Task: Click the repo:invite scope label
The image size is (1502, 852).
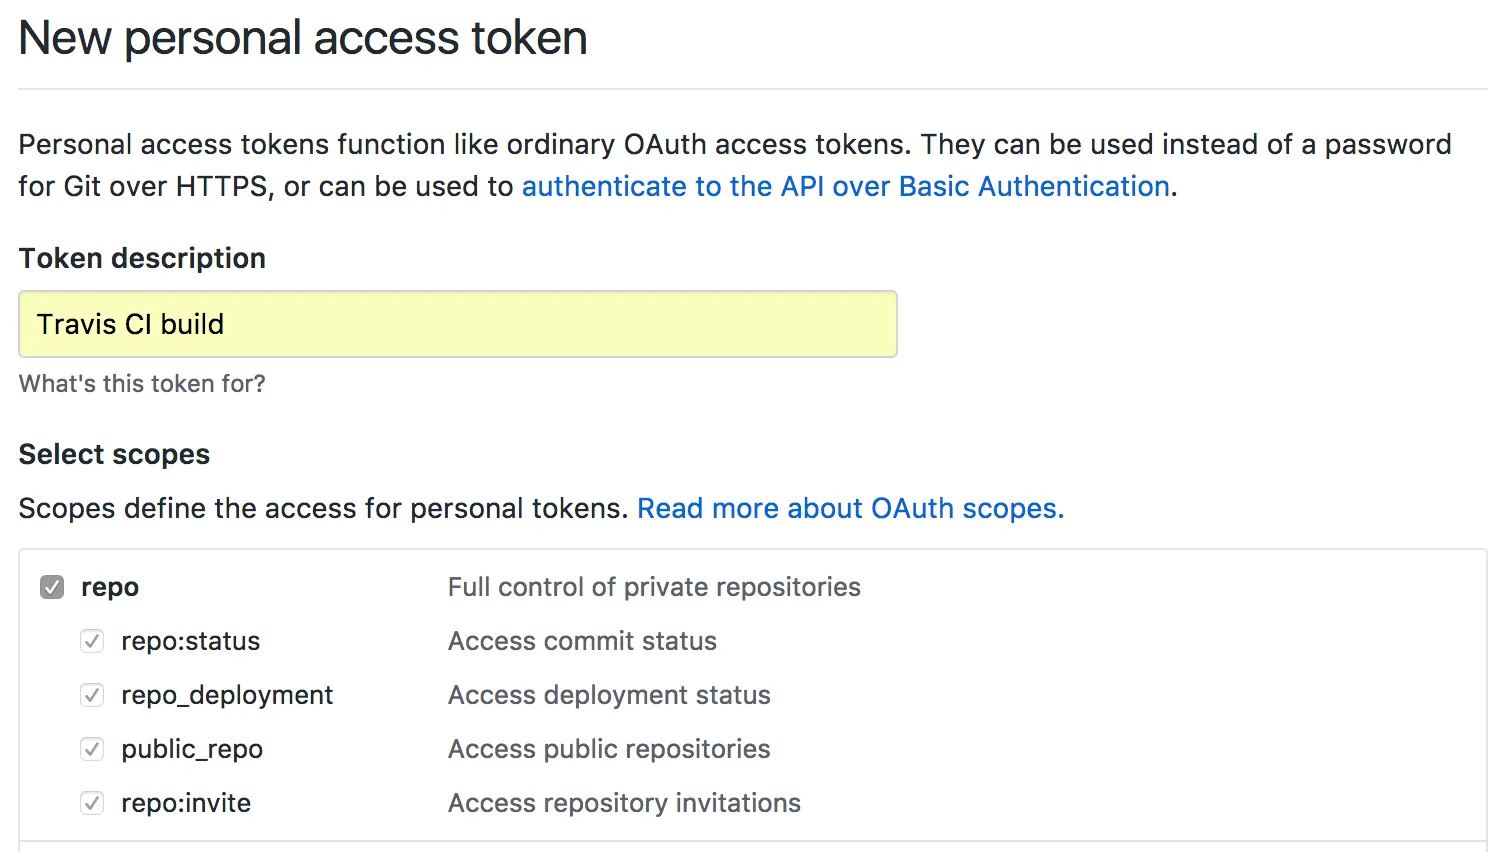Action: click(x=186, y=803)
